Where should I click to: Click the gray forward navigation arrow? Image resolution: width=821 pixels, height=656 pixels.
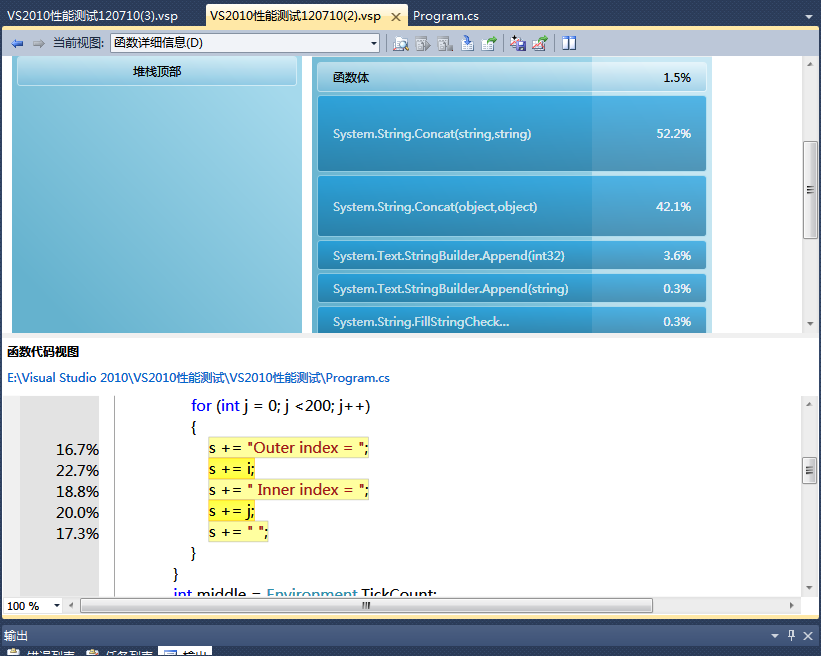[x=39, y=43]
